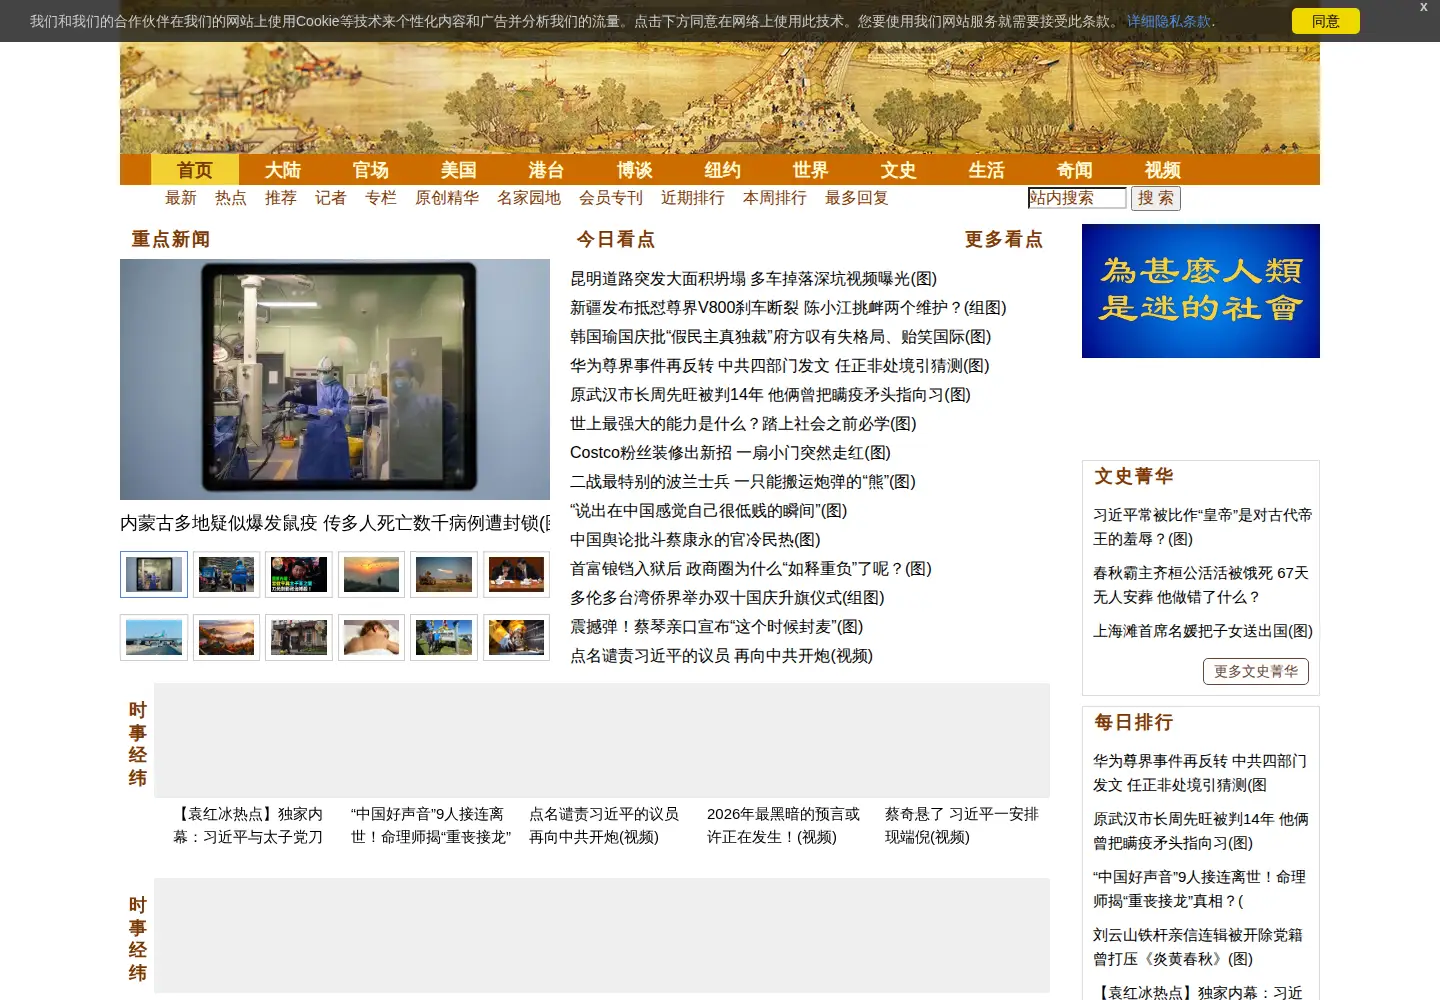1440x1000 pixels.
Task: Click the 更多文史菁华 button
Action: tap(1256, 672)
